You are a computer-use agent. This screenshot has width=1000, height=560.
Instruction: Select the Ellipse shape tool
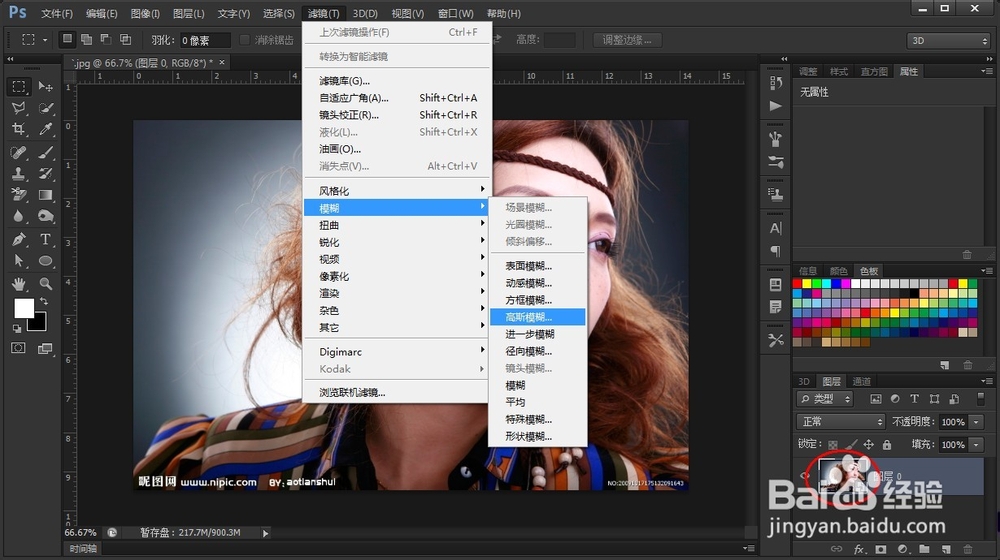click(x=45, y=261)
